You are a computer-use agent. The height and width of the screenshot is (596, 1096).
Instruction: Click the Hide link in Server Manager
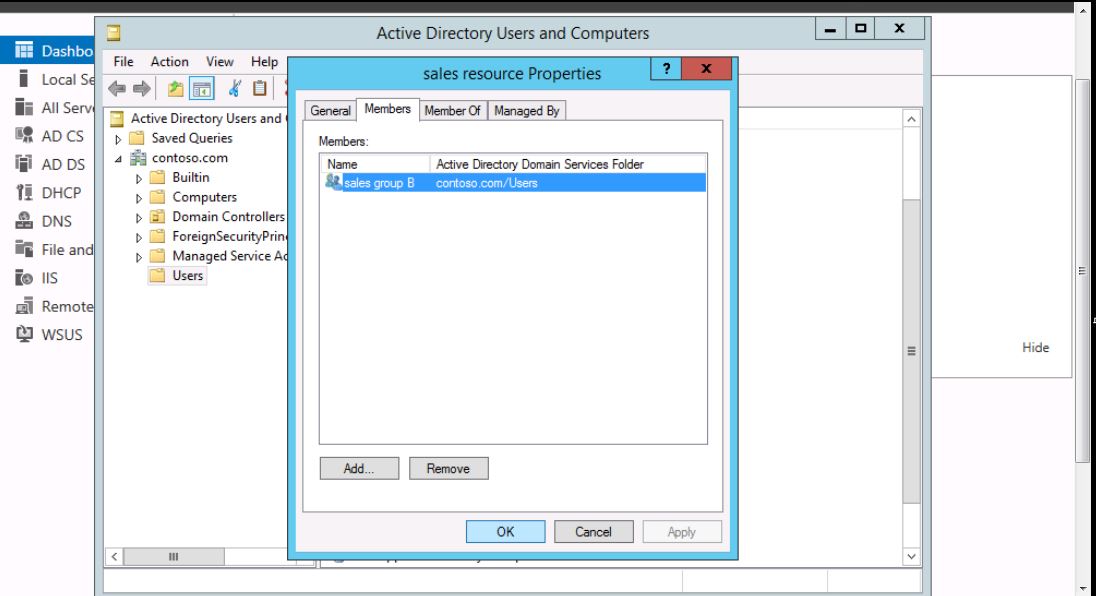pos(1035,347)
